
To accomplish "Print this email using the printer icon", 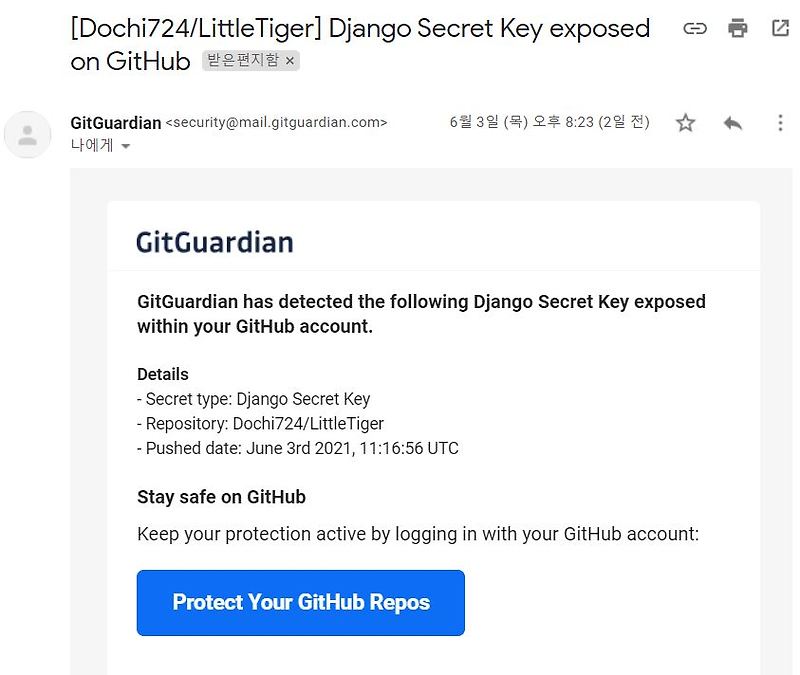I will tap(737, 28).
